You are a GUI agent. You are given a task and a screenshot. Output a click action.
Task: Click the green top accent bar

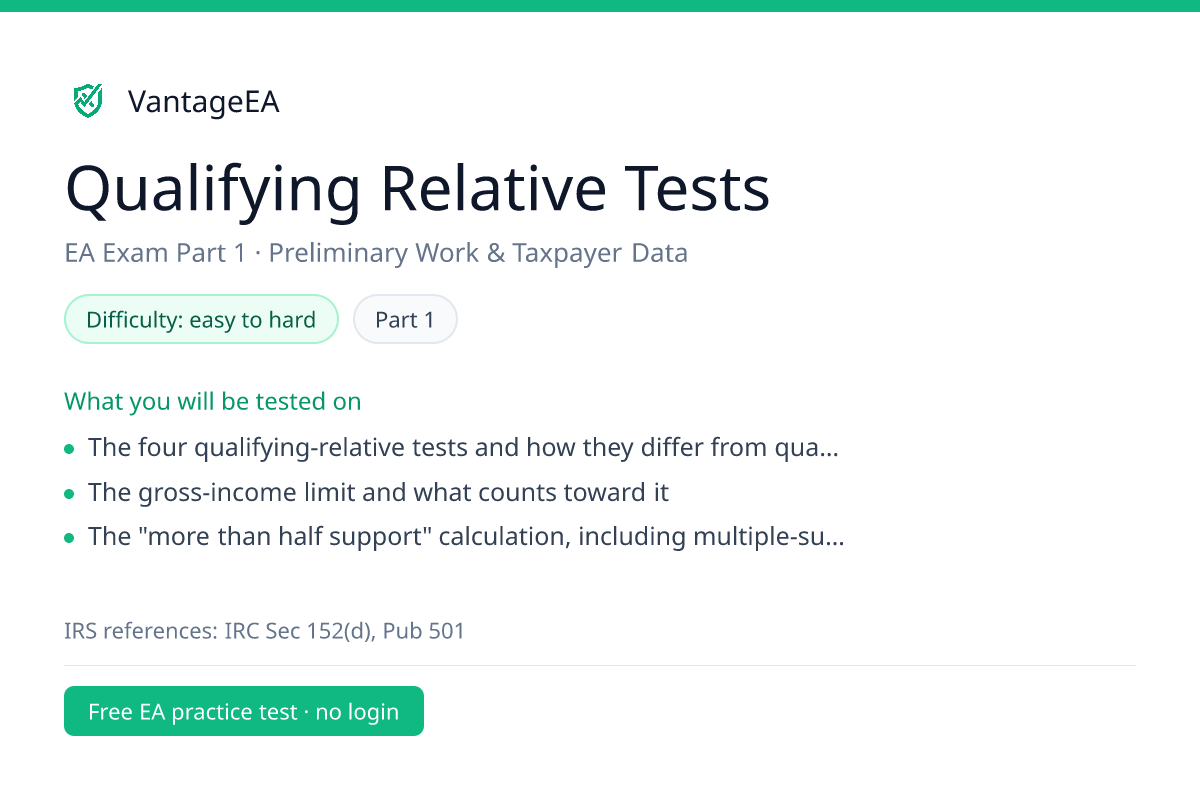(600, 6)
